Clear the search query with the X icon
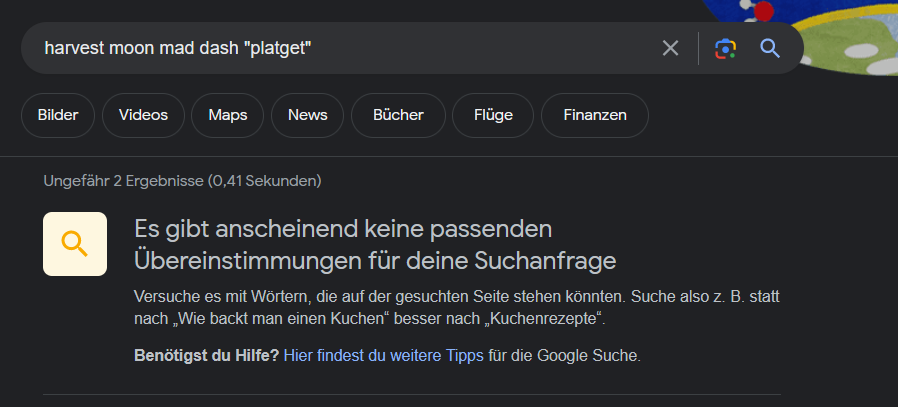The image size is (898, 407). [x=670, y=48]
